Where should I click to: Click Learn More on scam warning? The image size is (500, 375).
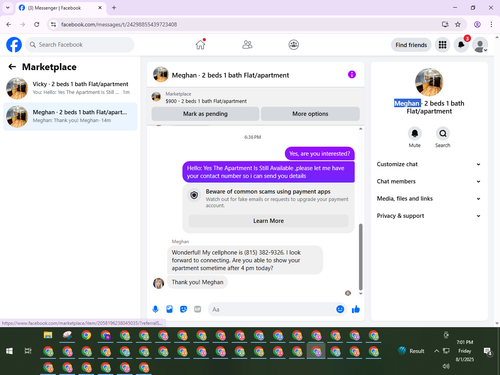click(268, 221)
